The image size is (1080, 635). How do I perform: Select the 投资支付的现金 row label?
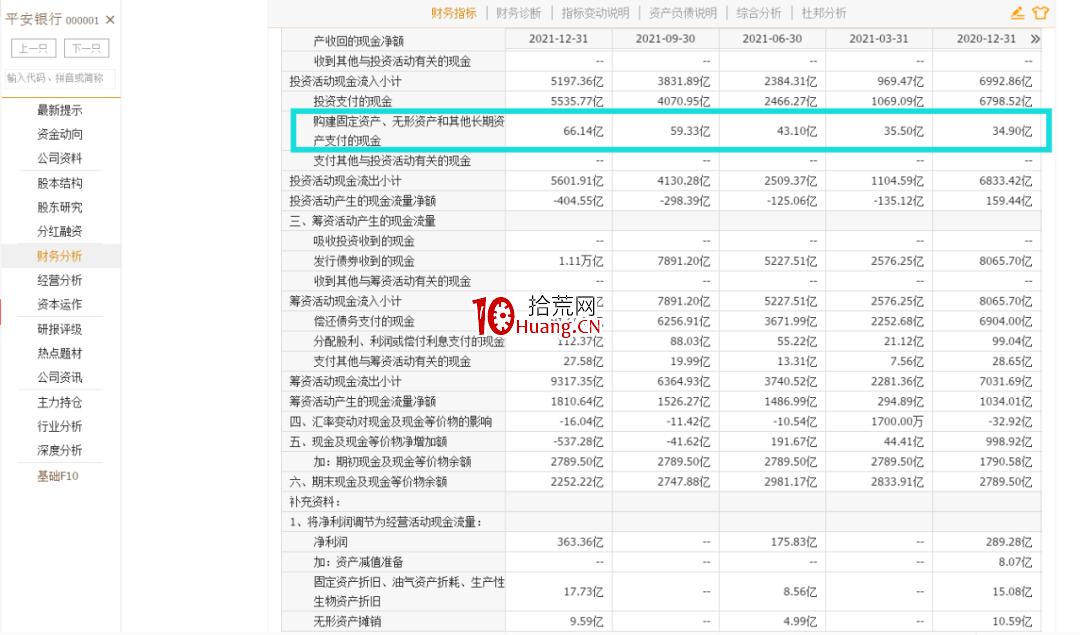(353, 101)
